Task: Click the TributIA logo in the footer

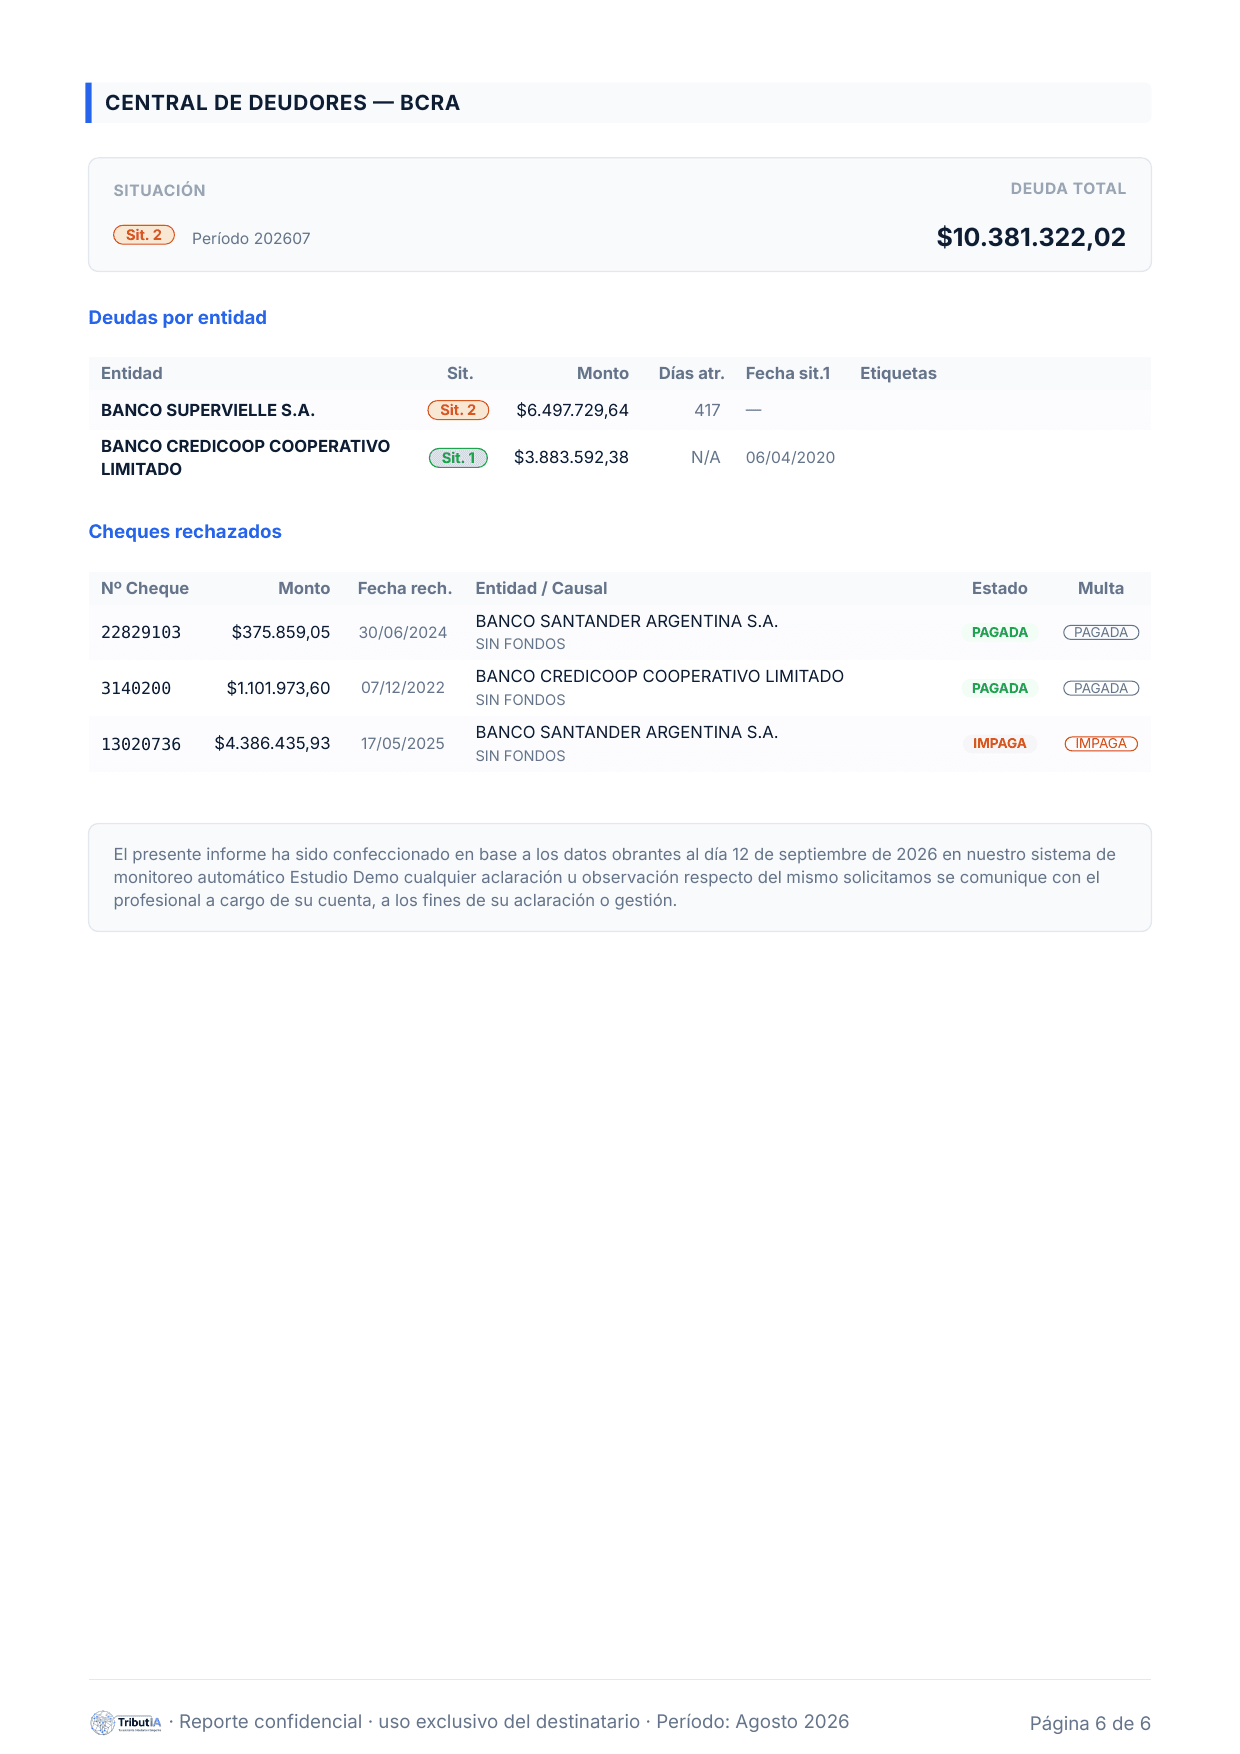Action: [126, 1722]
